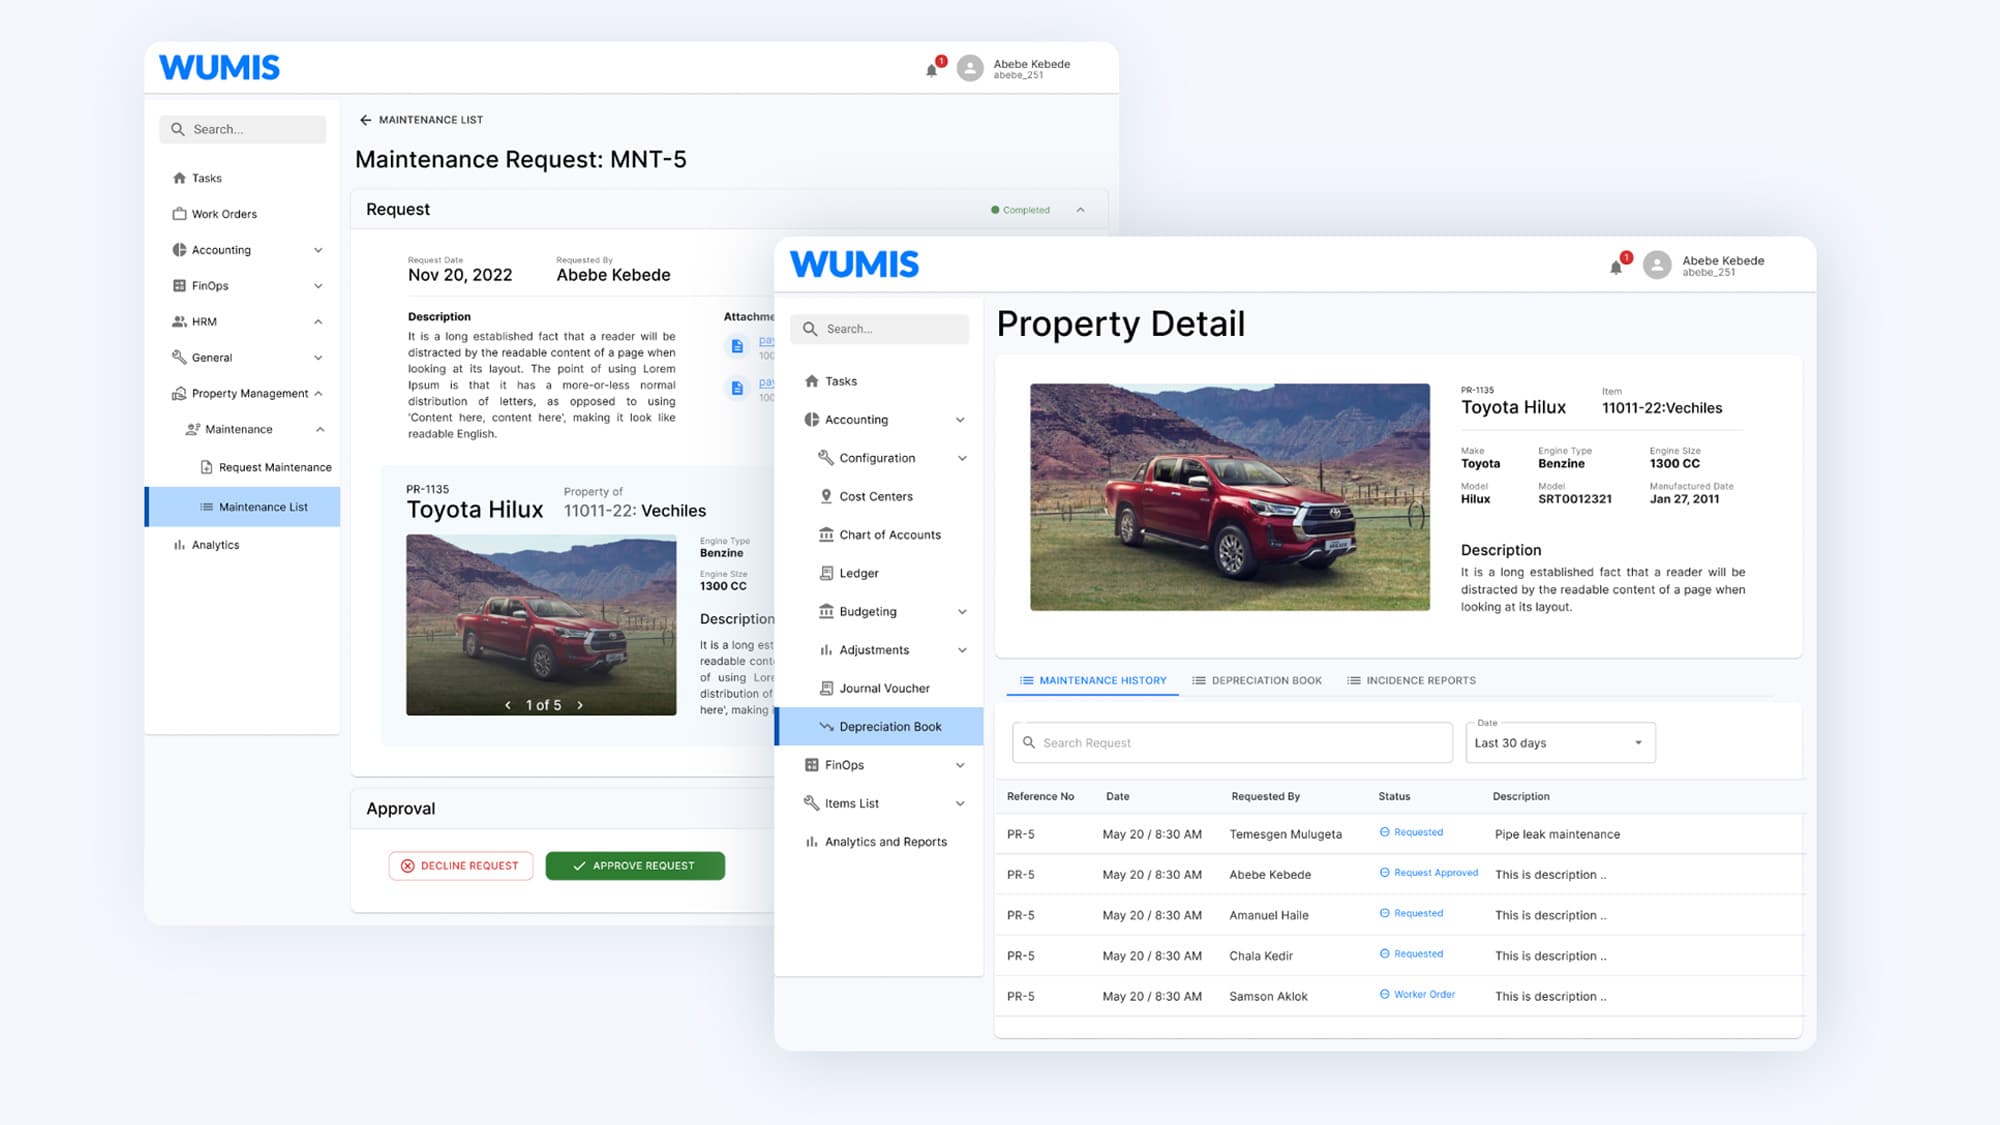Click notification bell in Maintenance Request window
Image resolution: width=2000 pixels, height=1125 pixels.
tap(932, 70)
